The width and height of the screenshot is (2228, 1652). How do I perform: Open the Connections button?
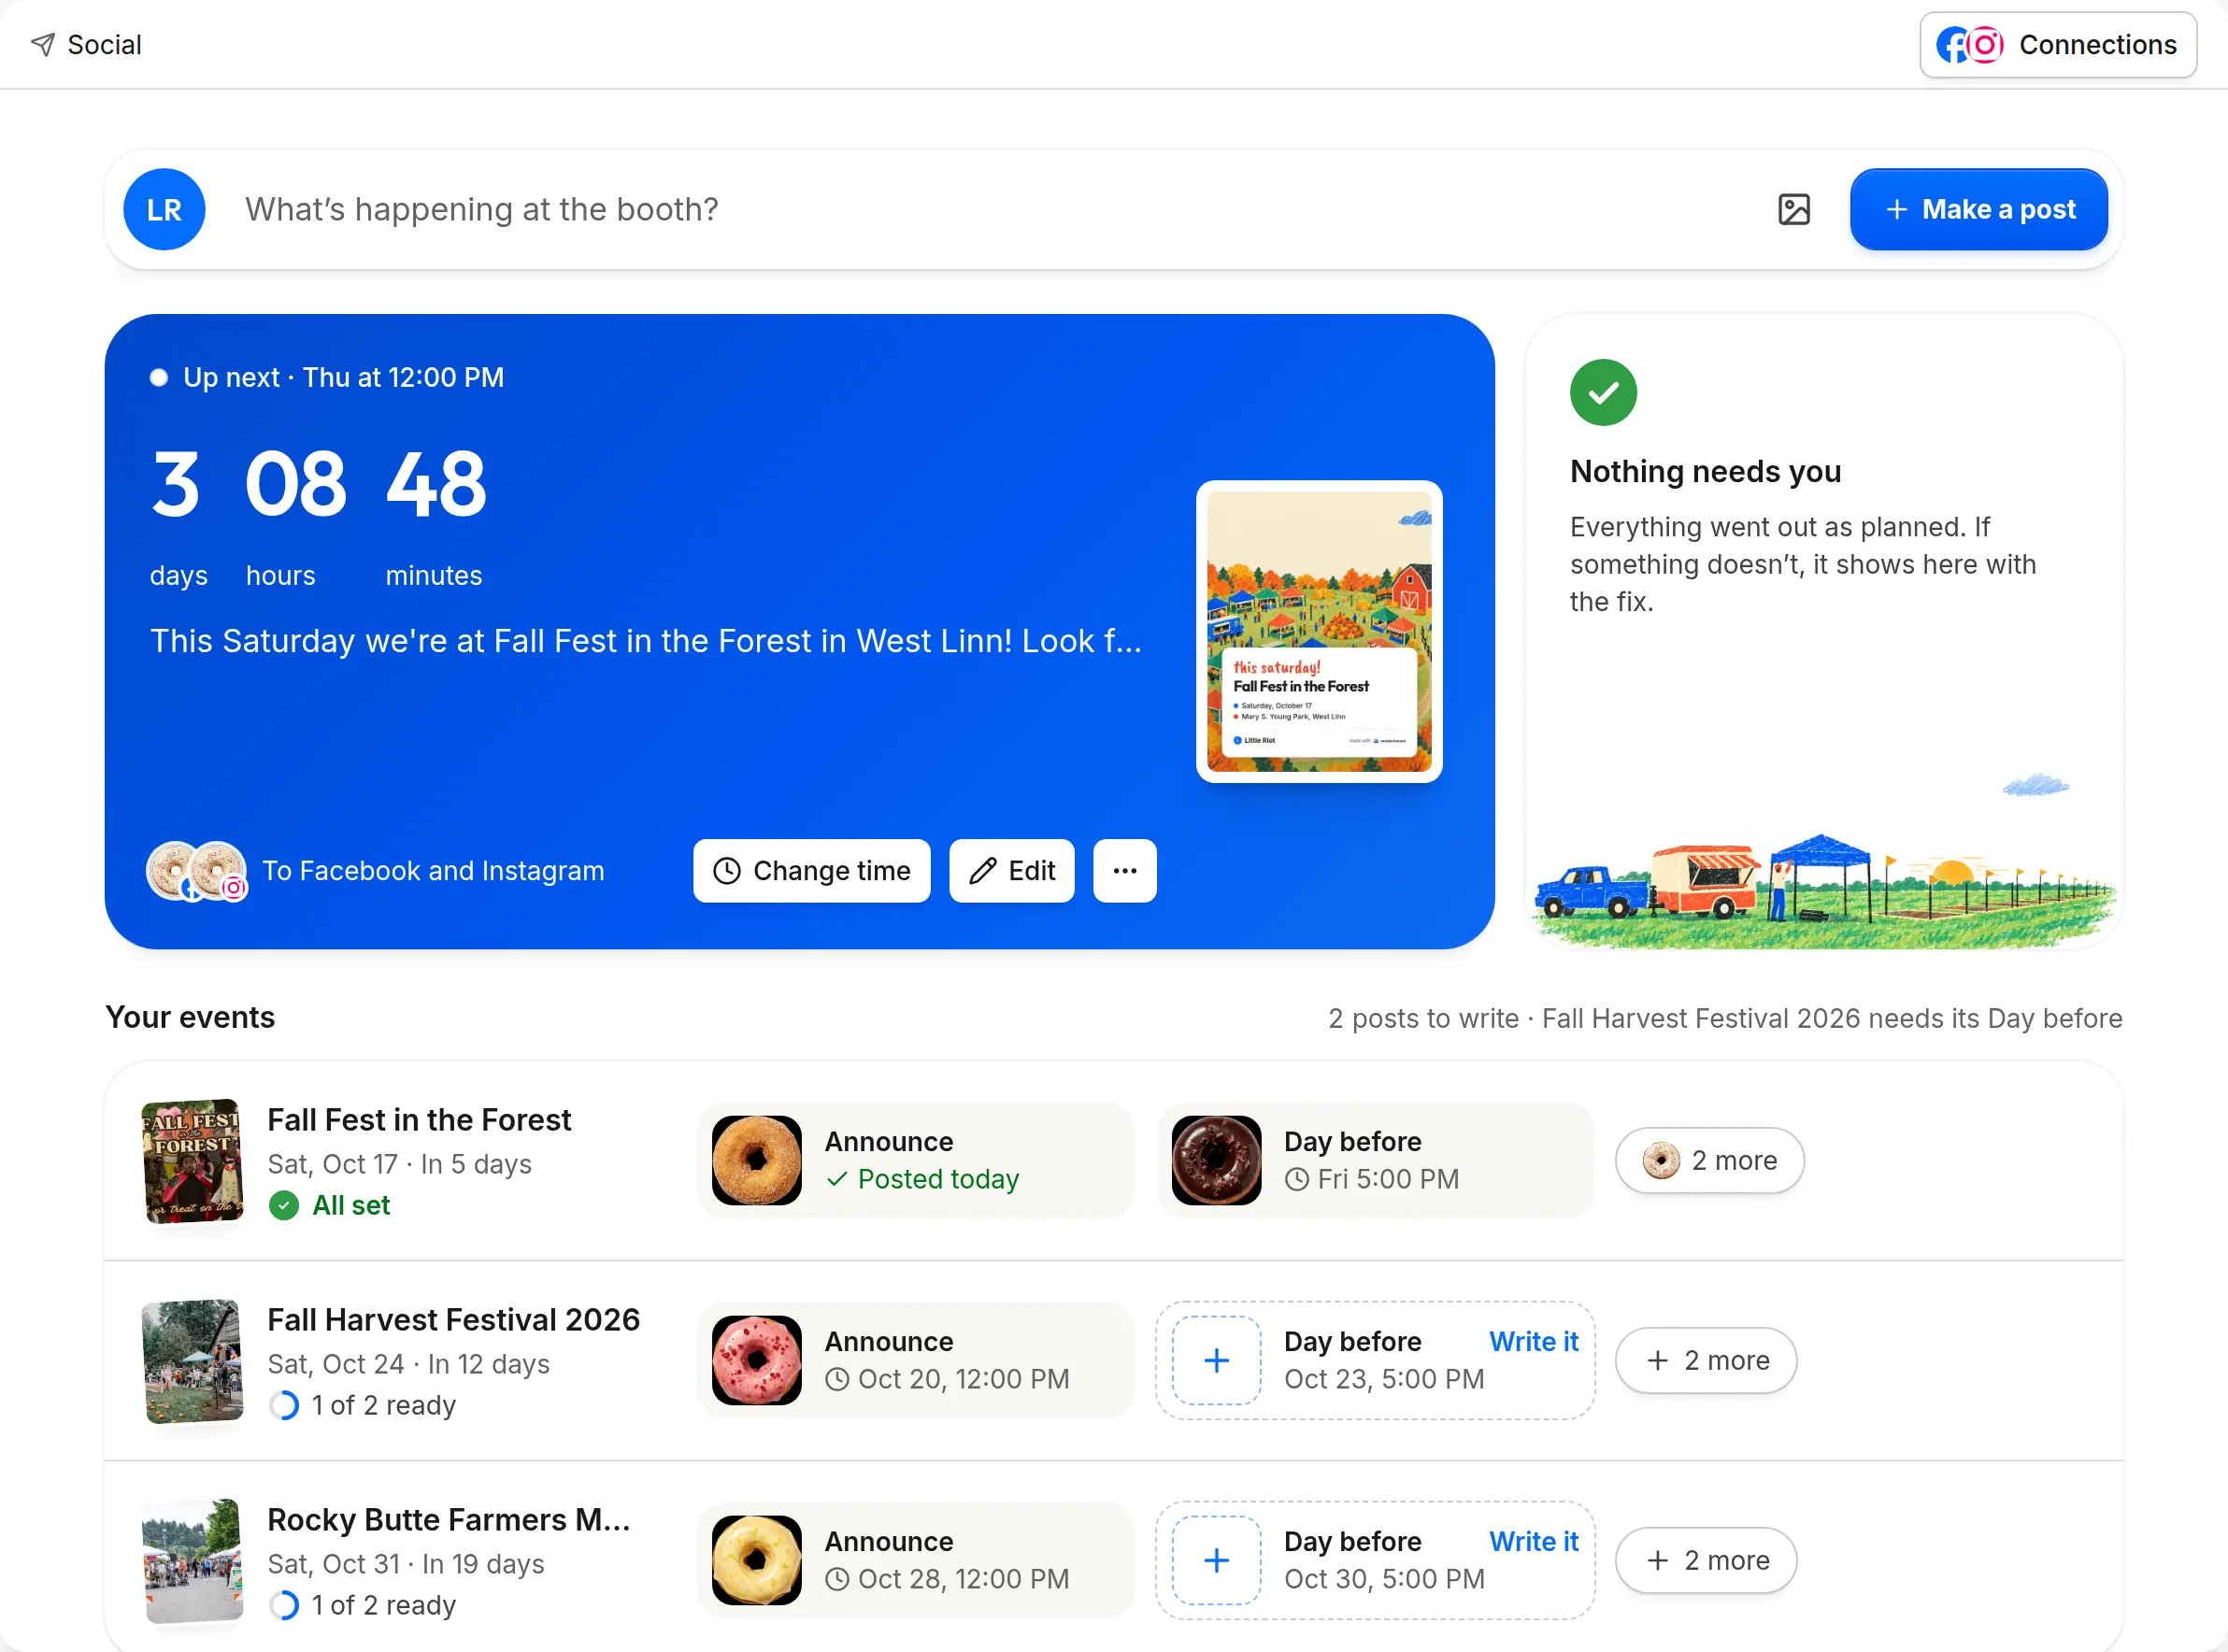click(x=2057, y=45)
